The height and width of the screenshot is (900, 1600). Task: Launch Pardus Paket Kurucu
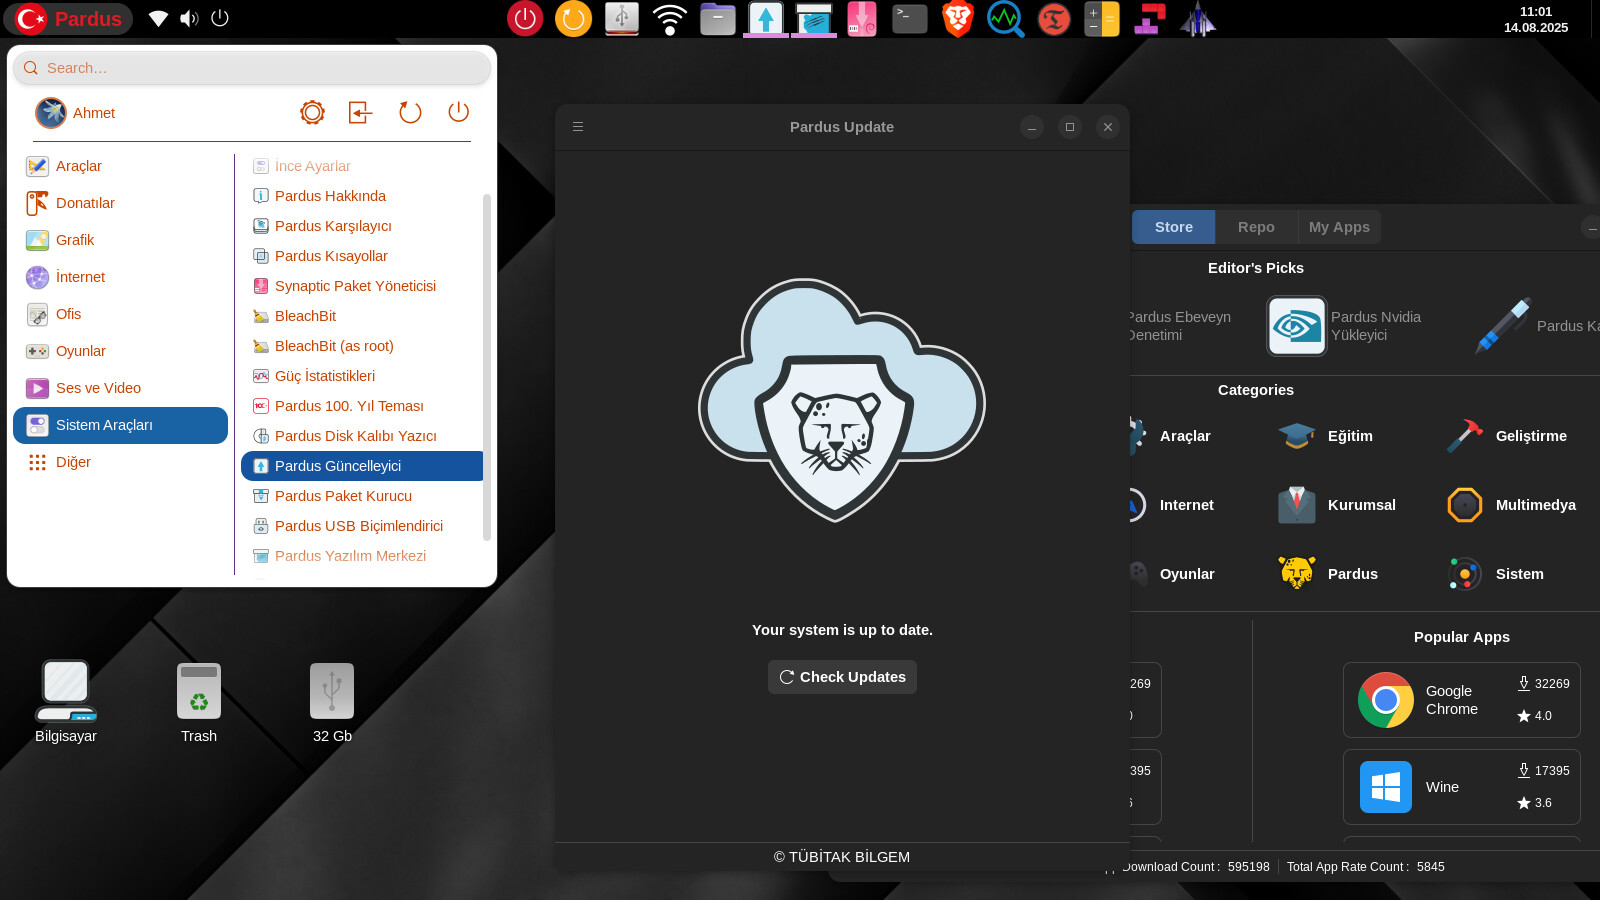click(x=361, y=496)
